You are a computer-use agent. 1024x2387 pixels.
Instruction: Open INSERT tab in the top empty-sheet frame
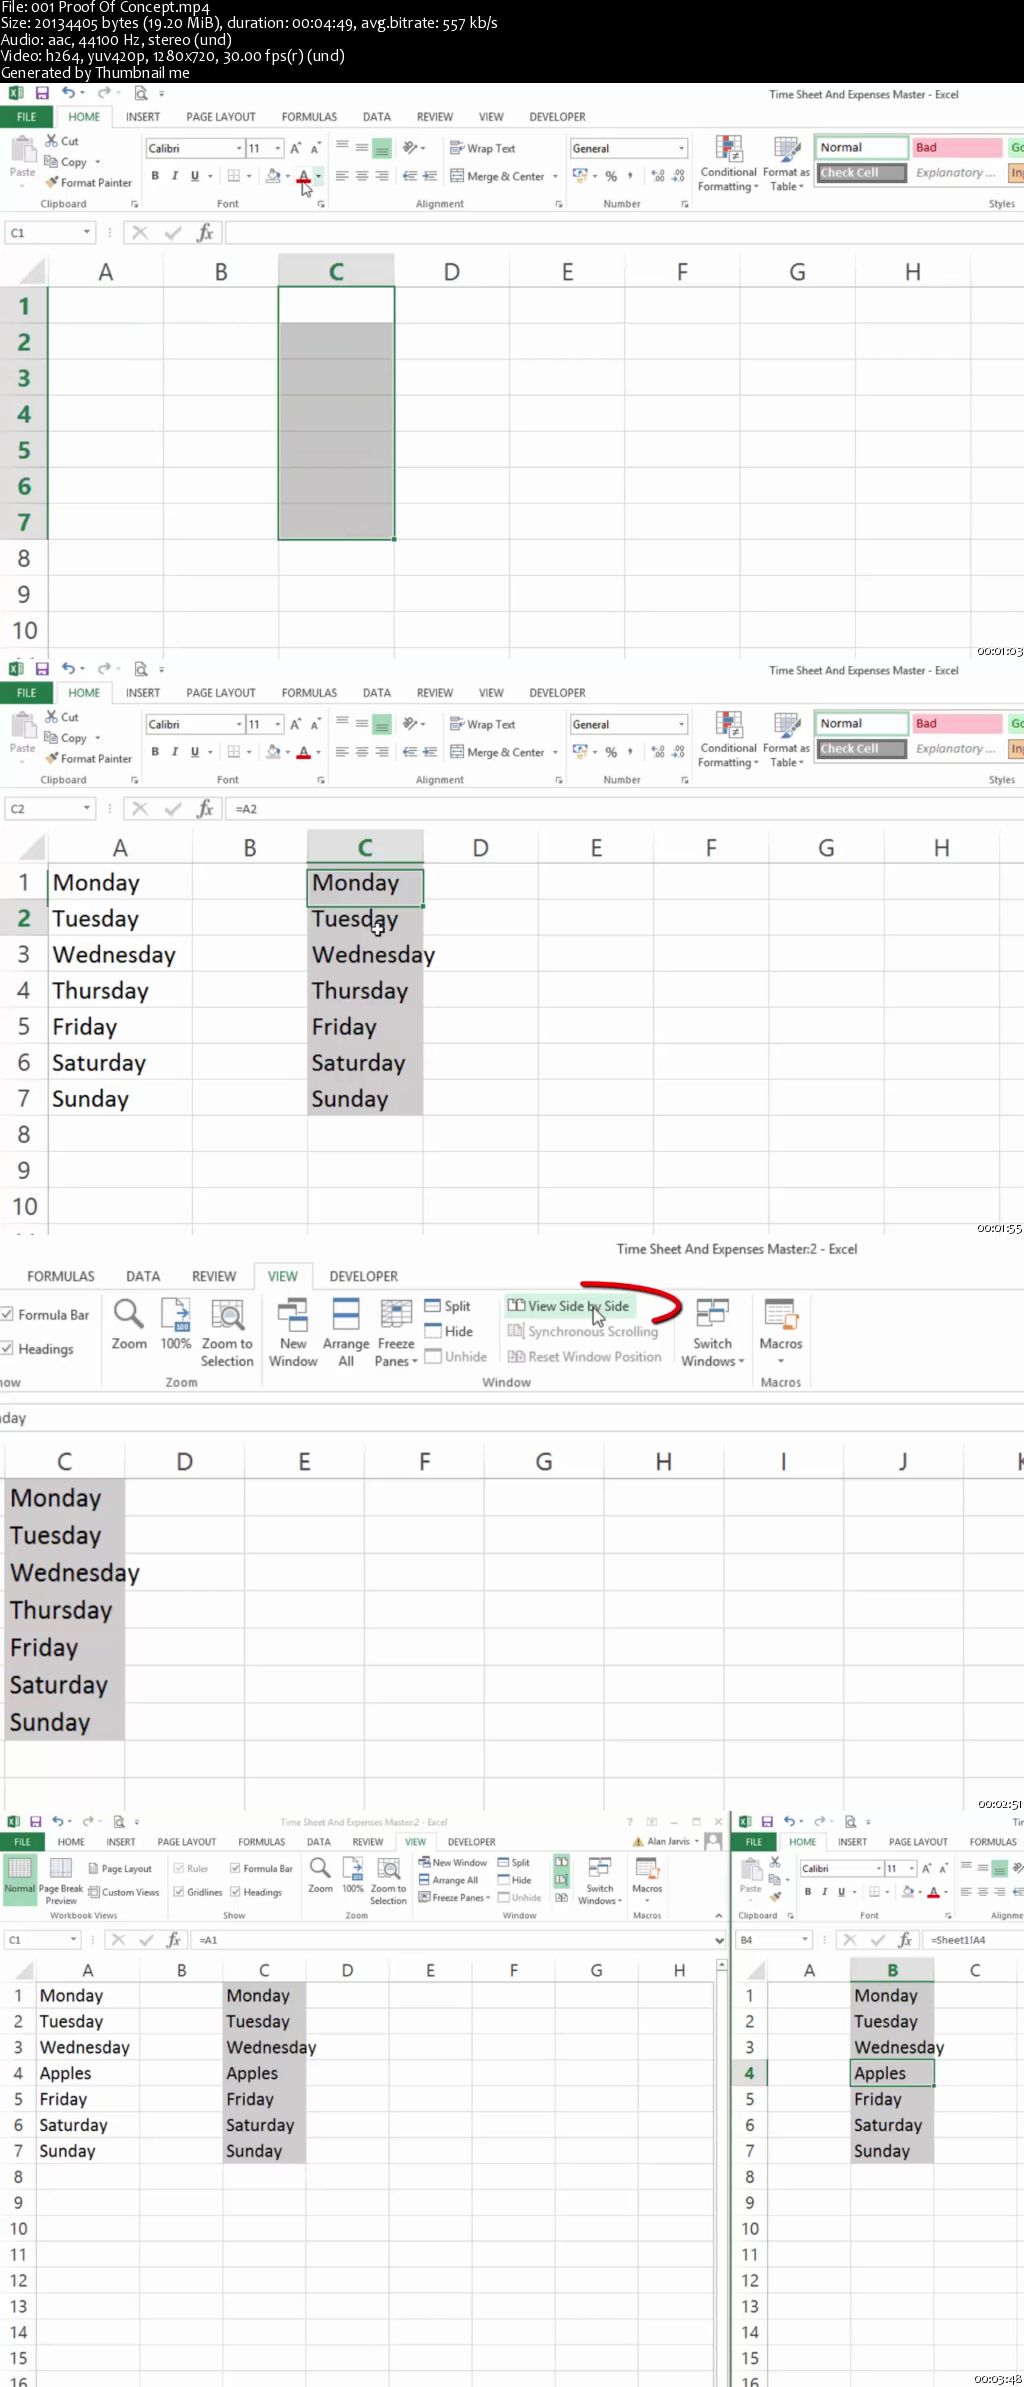coord(143,117)
